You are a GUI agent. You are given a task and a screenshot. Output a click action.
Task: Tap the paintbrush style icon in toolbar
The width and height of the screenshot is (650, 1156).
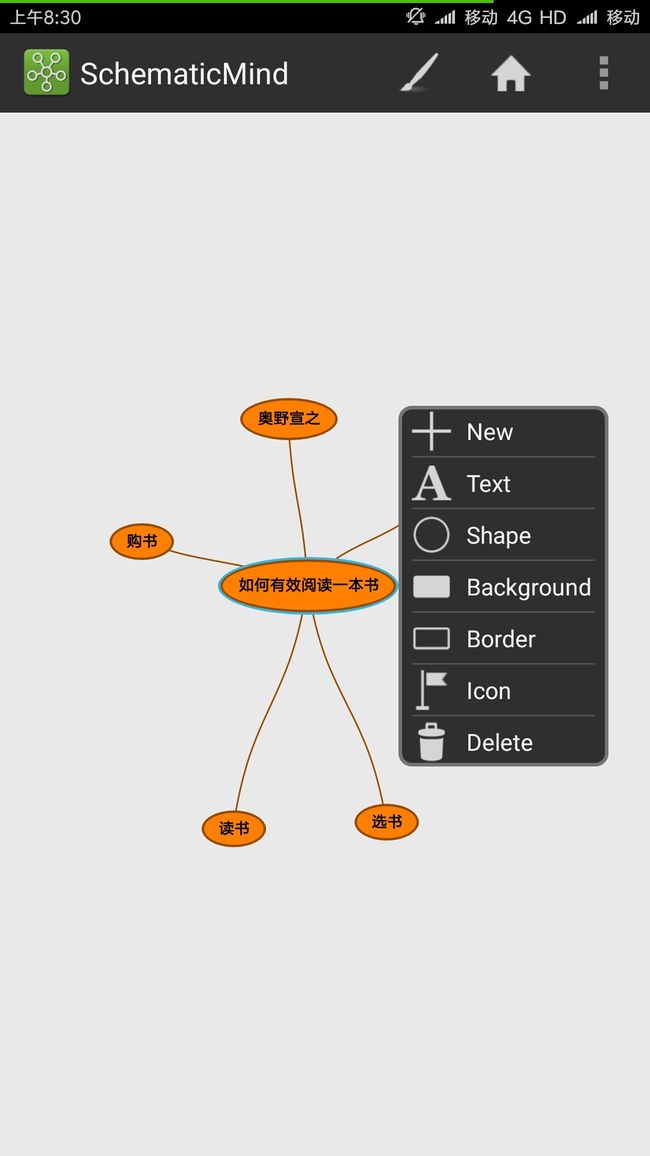[419, 73]
